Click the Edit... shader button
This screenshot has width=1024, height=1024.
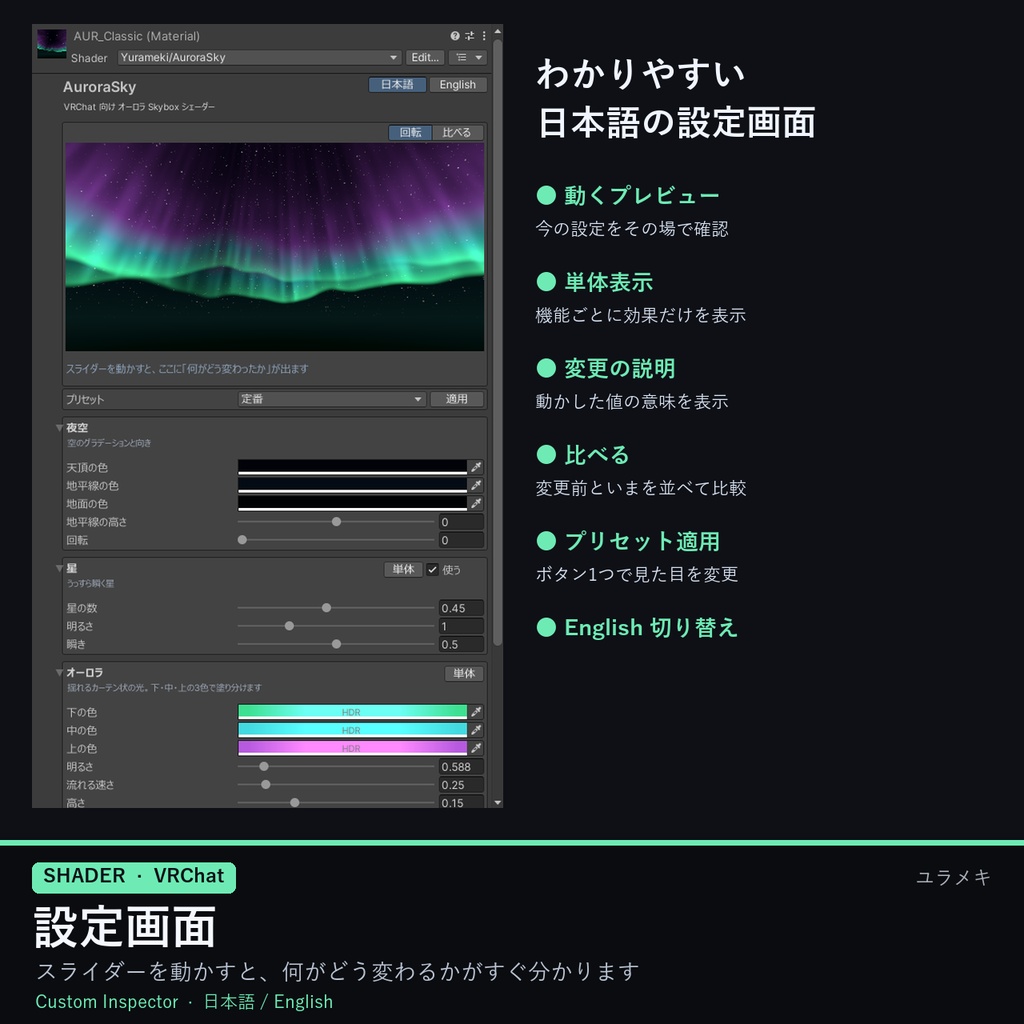(x=425, y=57)
